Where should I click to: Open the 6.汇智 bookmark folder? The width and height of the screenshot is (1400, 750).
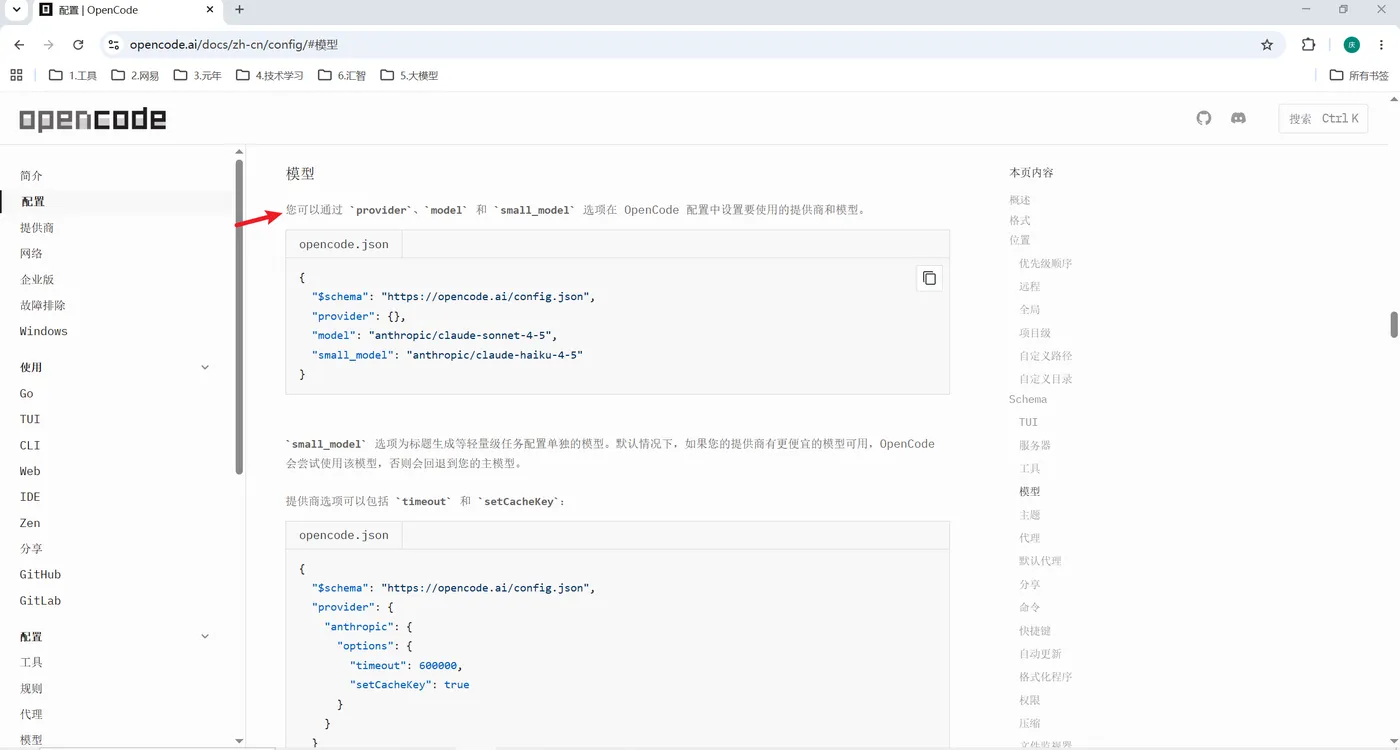[x=342, y=75]
